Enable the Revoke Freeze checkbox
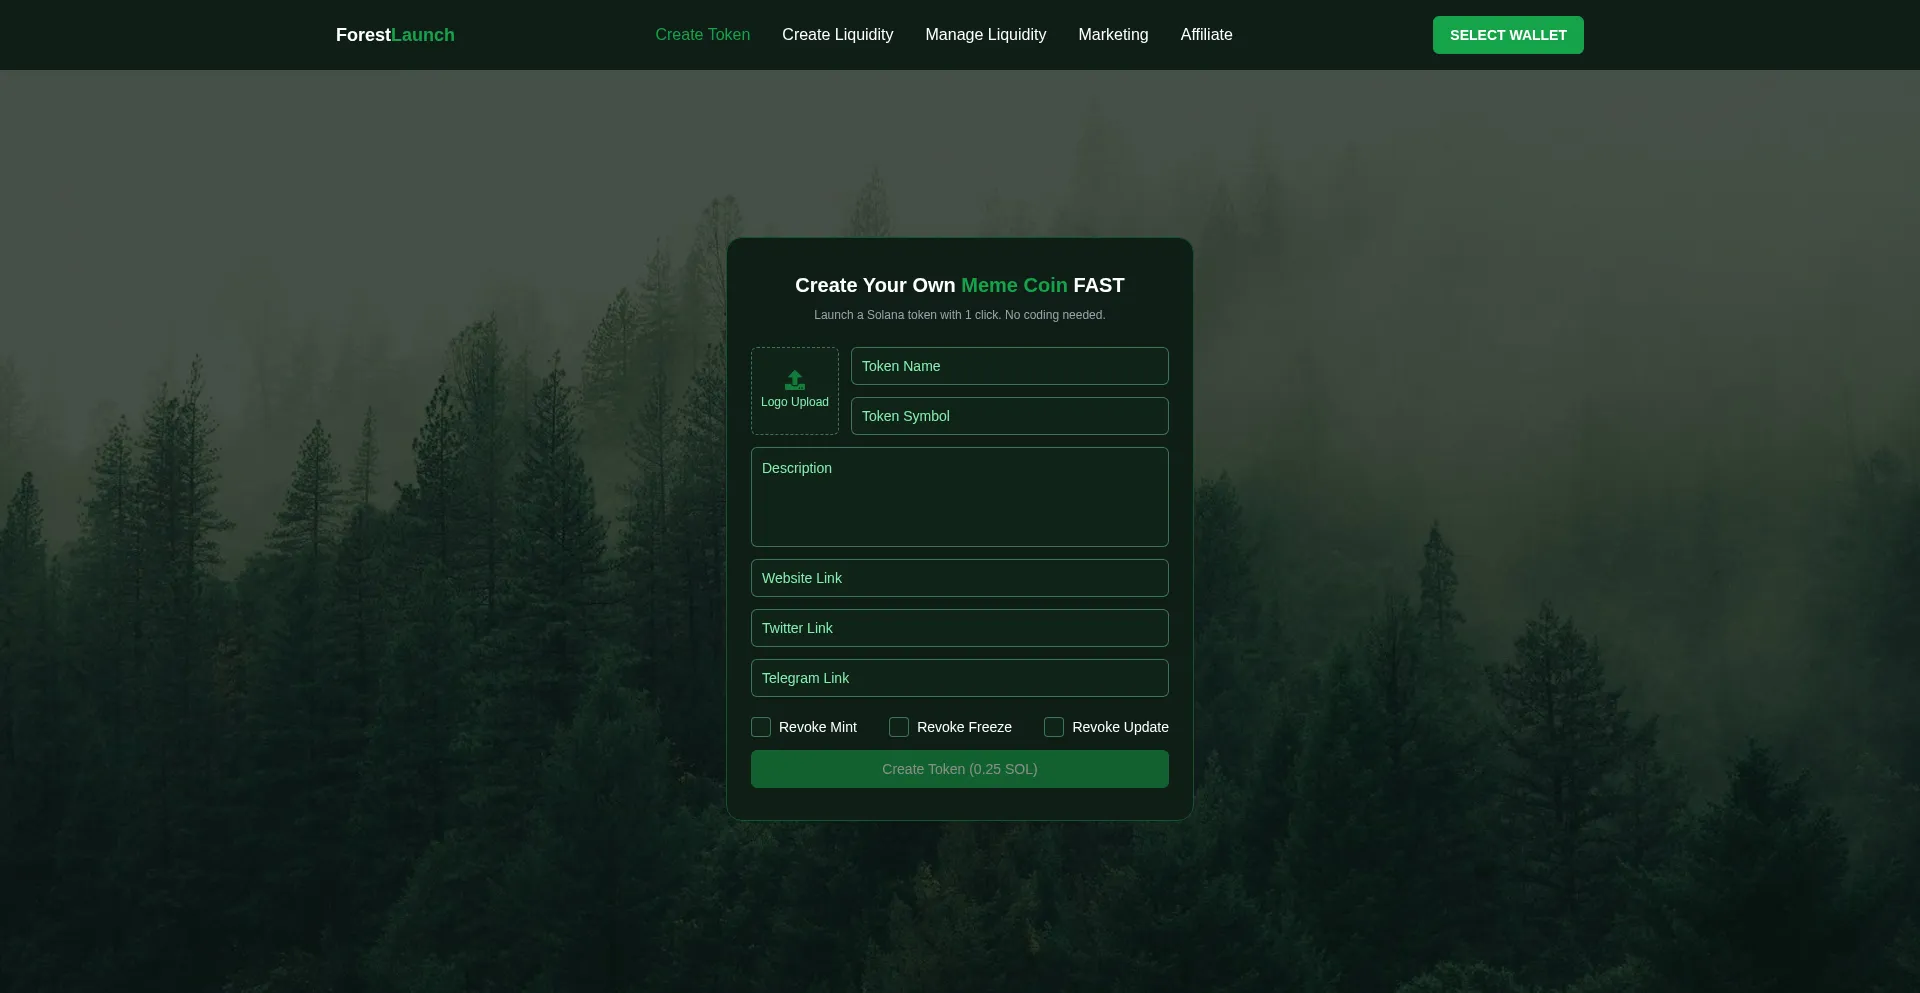1920x993 pixels. 898,727
